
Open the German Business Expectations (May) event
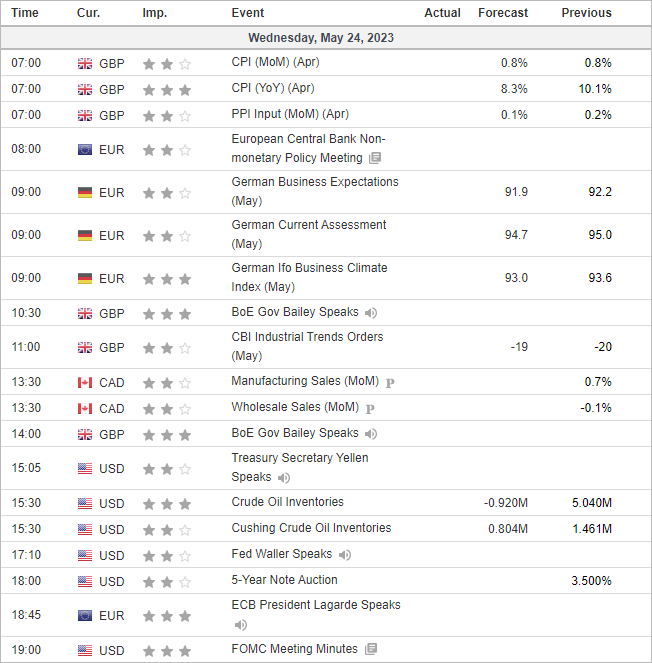click(x=315, y=191)
